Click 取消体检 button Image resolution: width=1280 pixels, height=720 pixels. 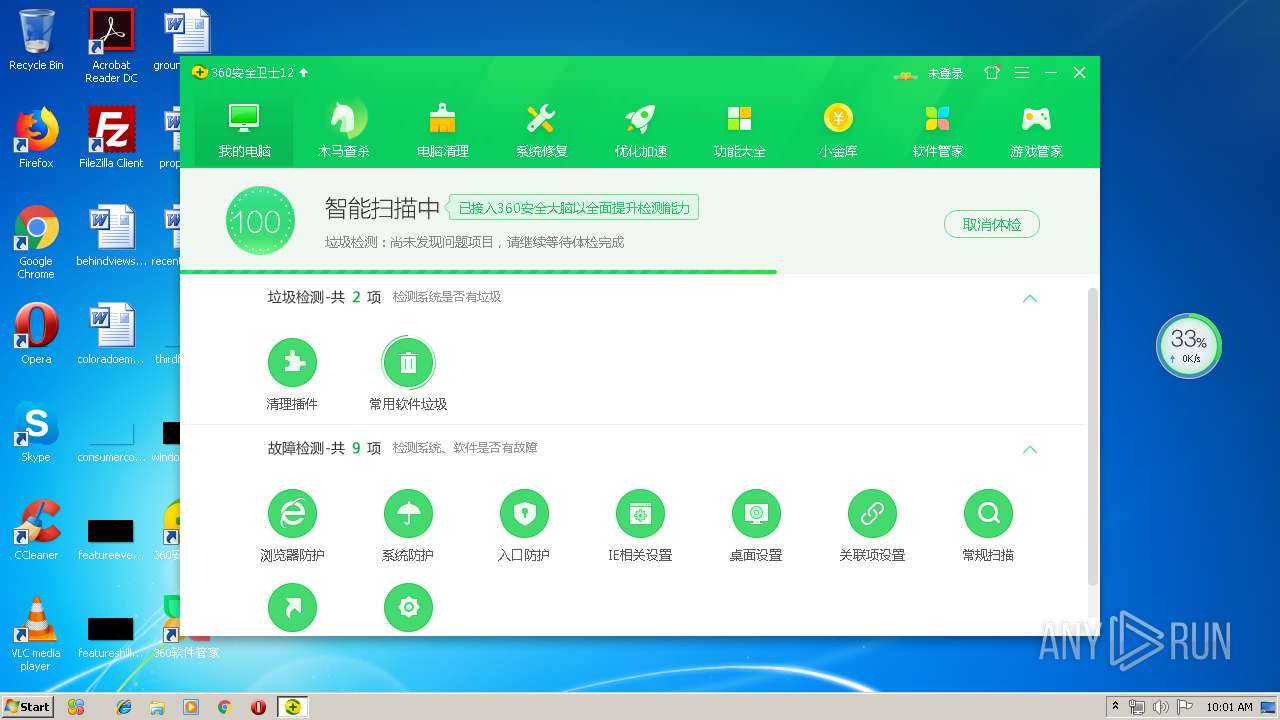(x=991, y=224)
